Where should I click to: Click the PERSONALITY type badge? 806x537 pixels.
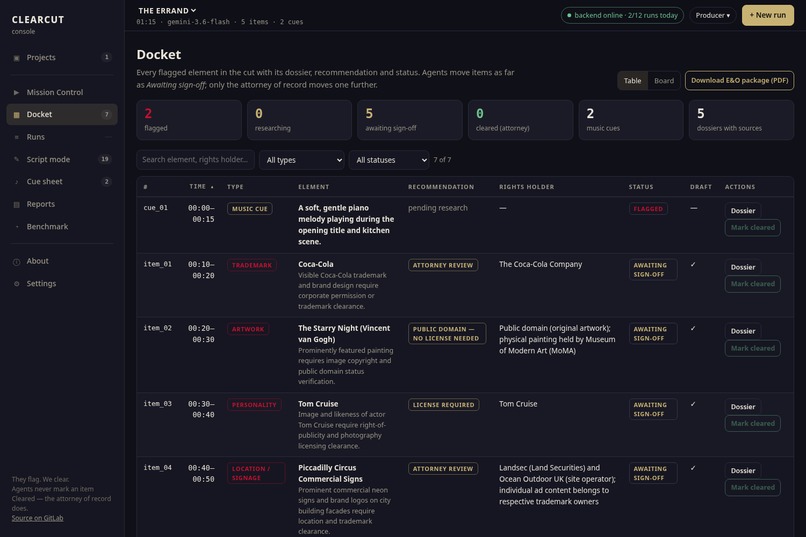254,405
